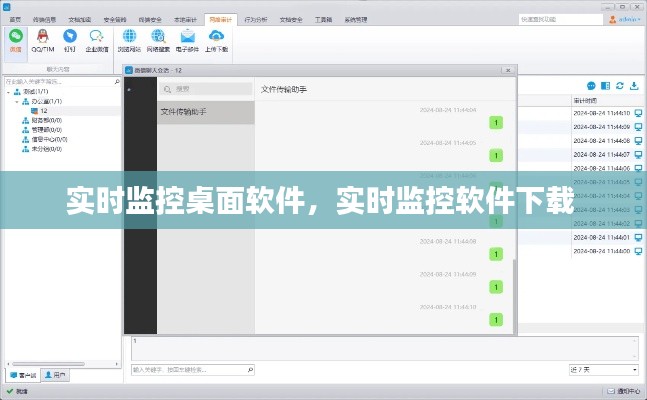The width and height of the screenshot is (647, 400).
Task: Click the refresh icon above the audit table
Action: (x=620, y=86)
